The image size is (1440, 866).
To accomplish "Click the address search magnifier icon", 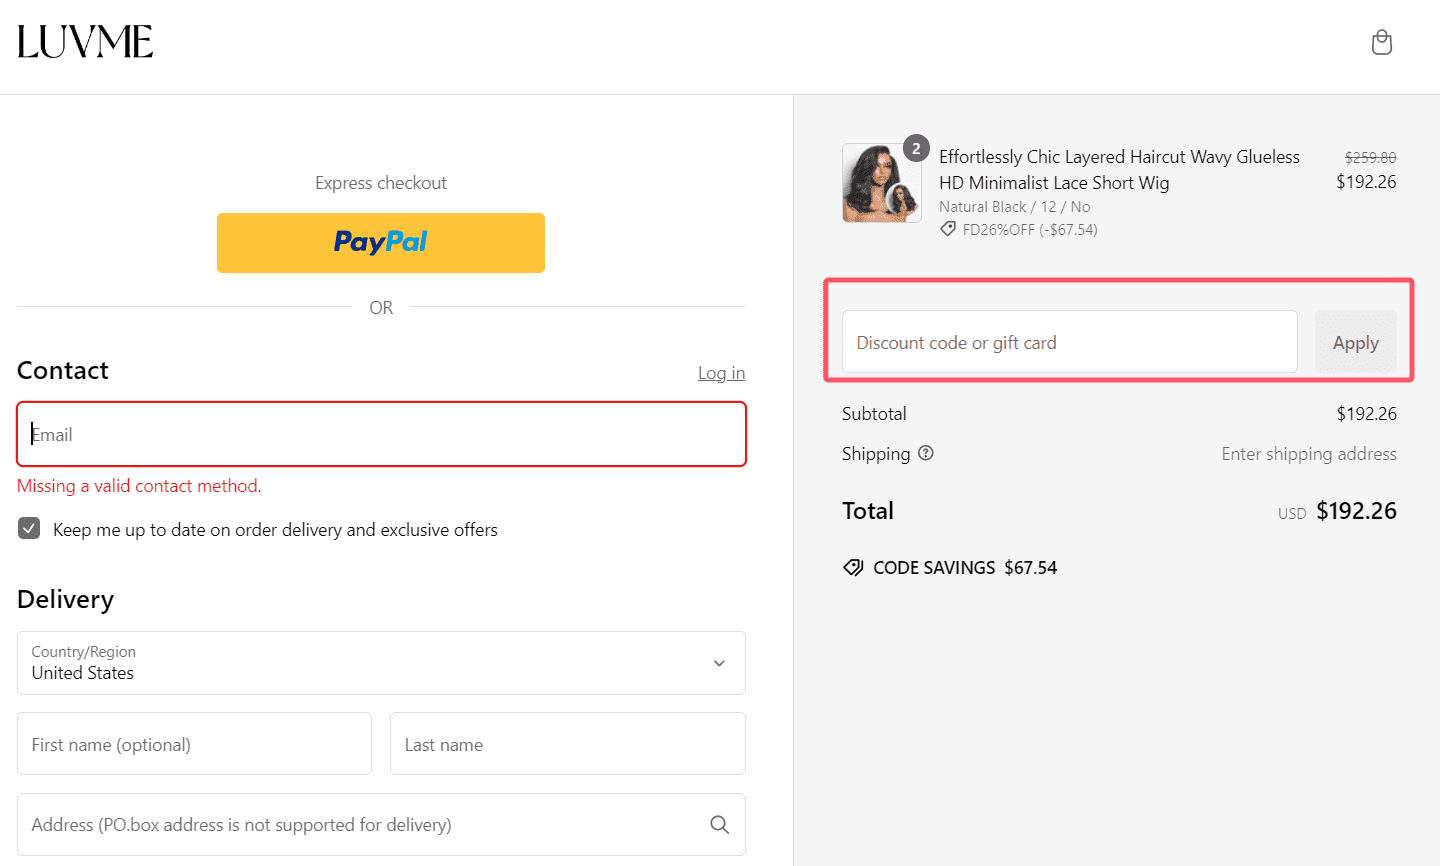I will click(x=719, y=824).
